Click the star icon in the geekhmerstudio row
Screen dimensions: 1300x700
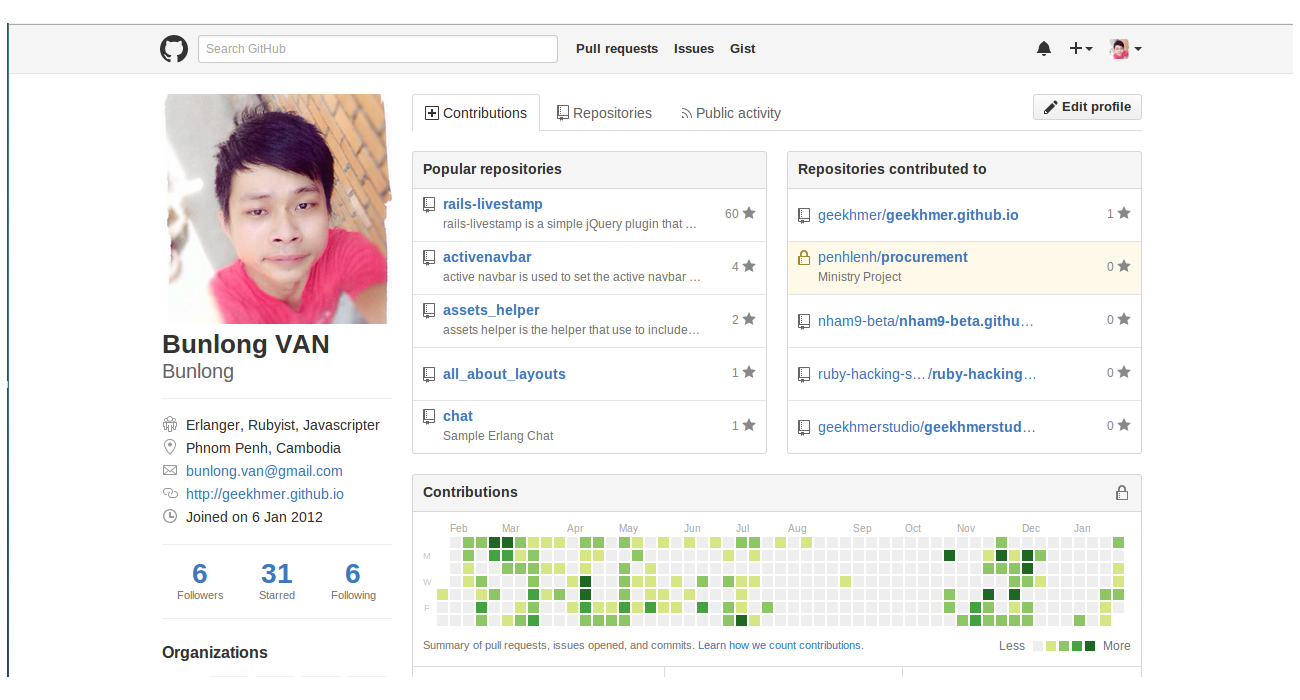[x=1124, y=425]
